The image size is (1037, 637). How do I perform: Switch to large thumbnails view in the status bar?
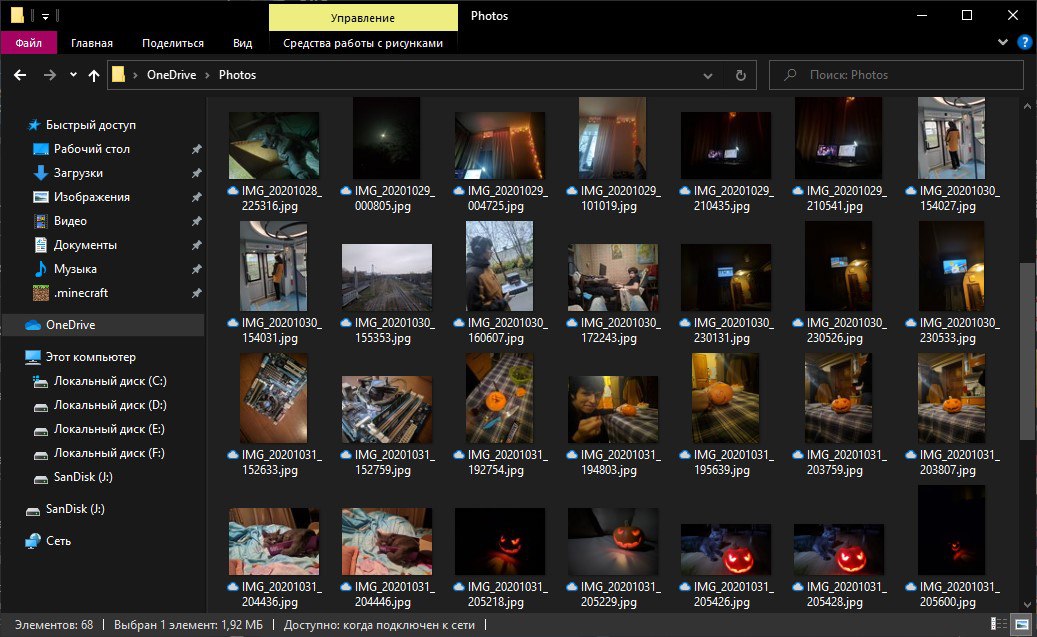tap(1022, 624)
